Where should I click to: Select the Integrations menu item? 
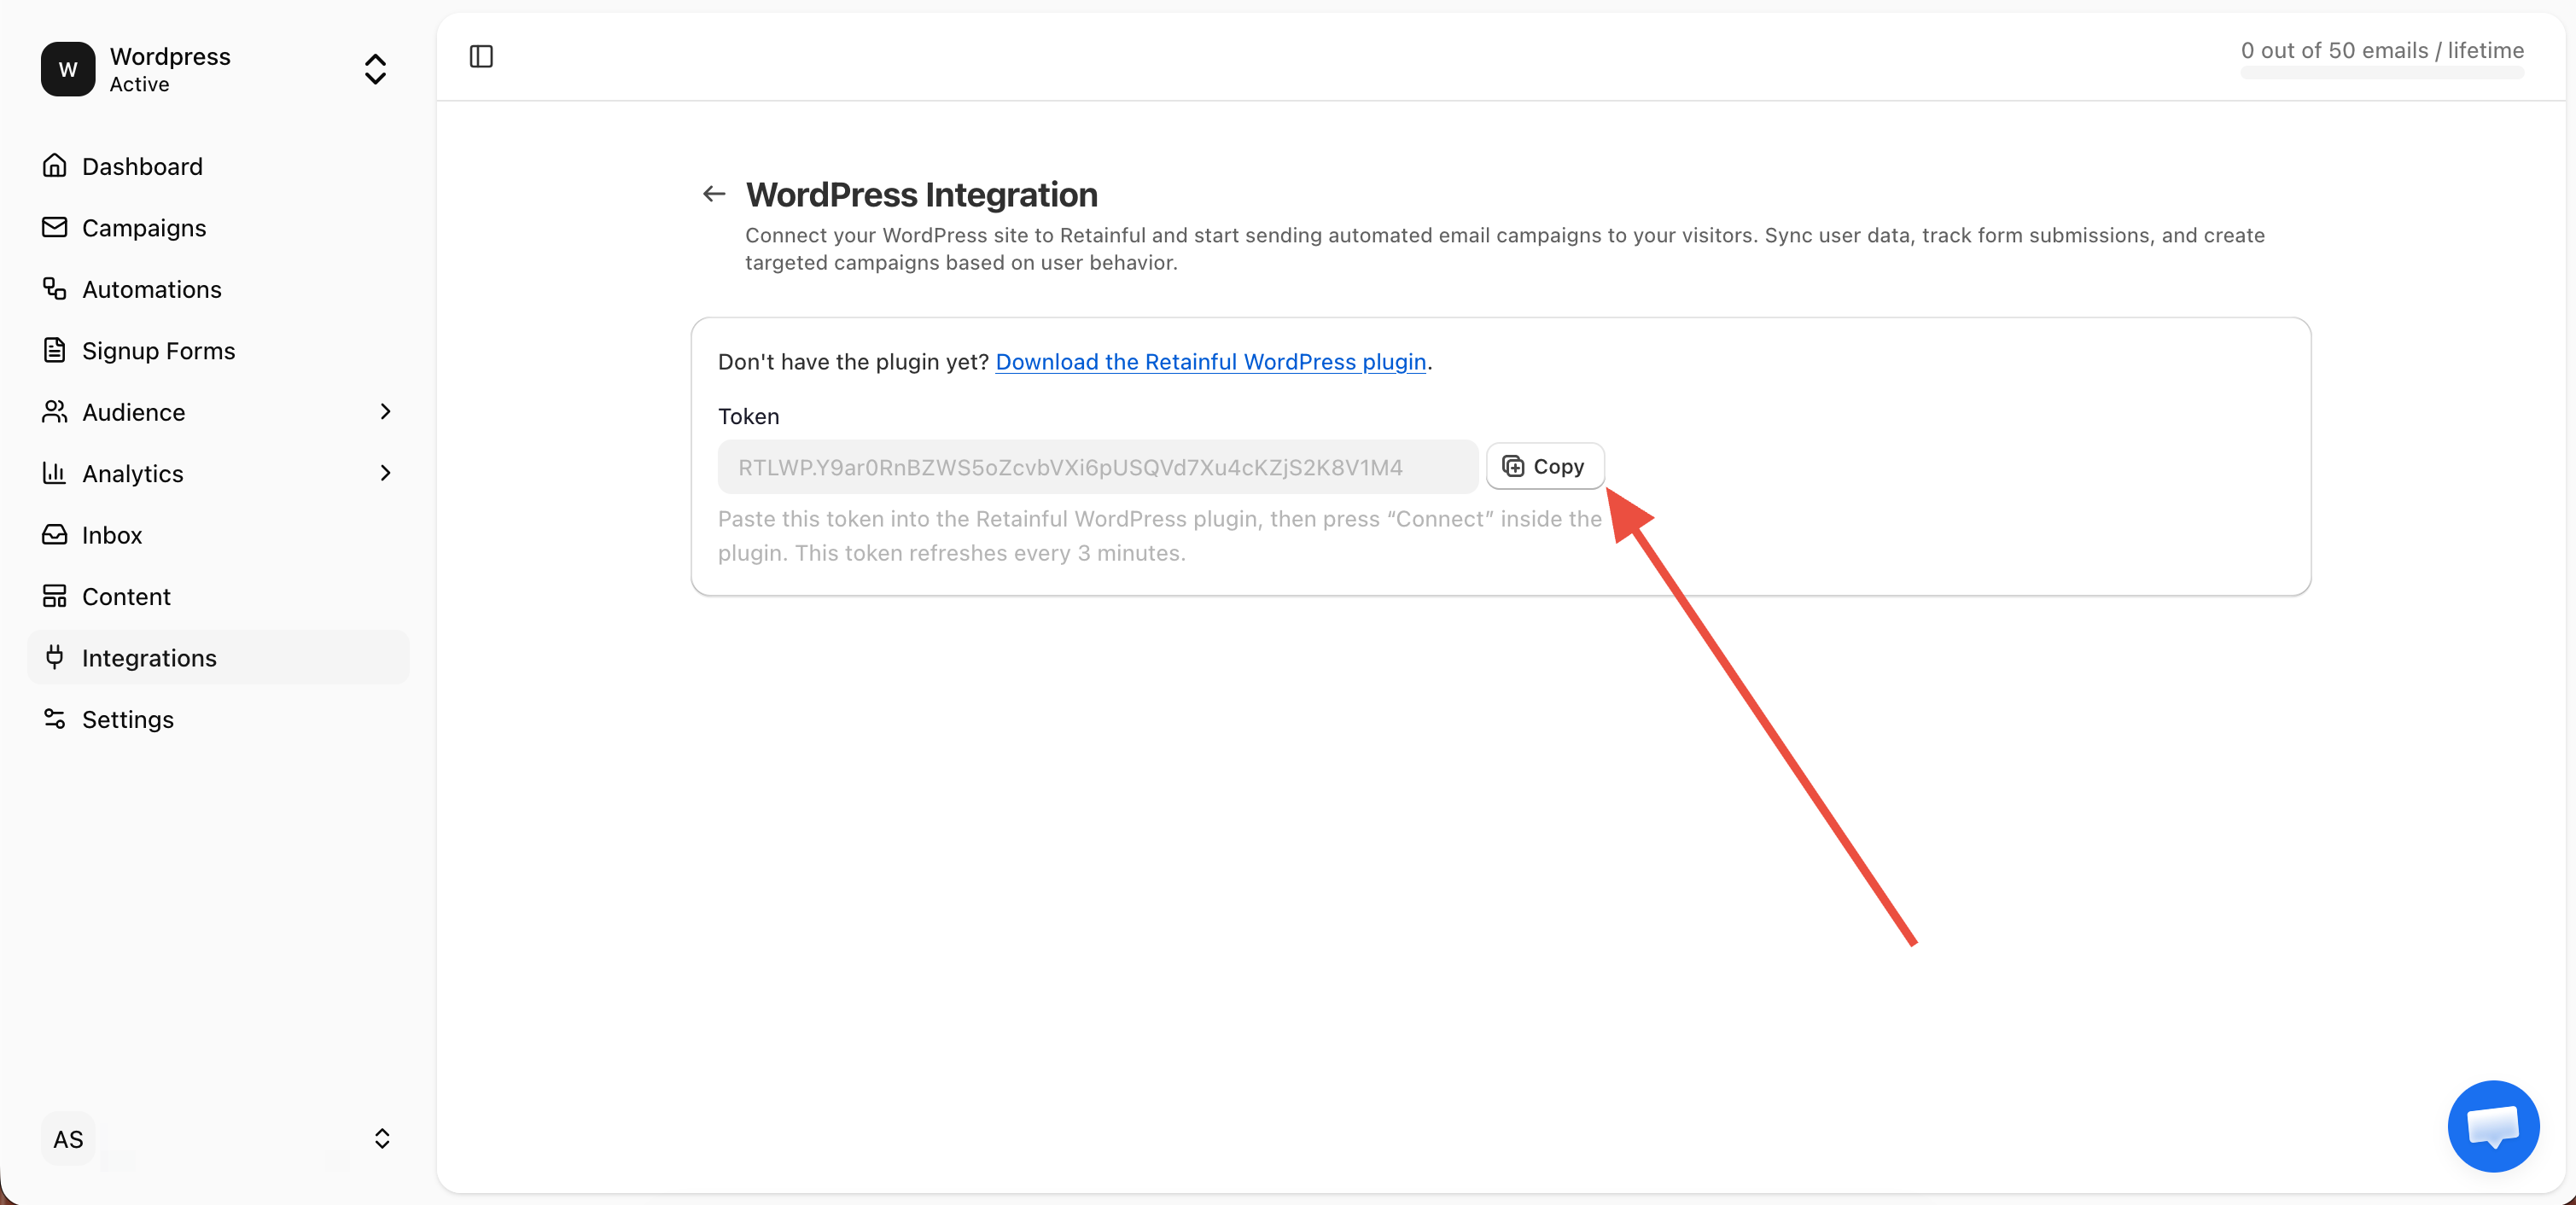click(x=218, y=657)
